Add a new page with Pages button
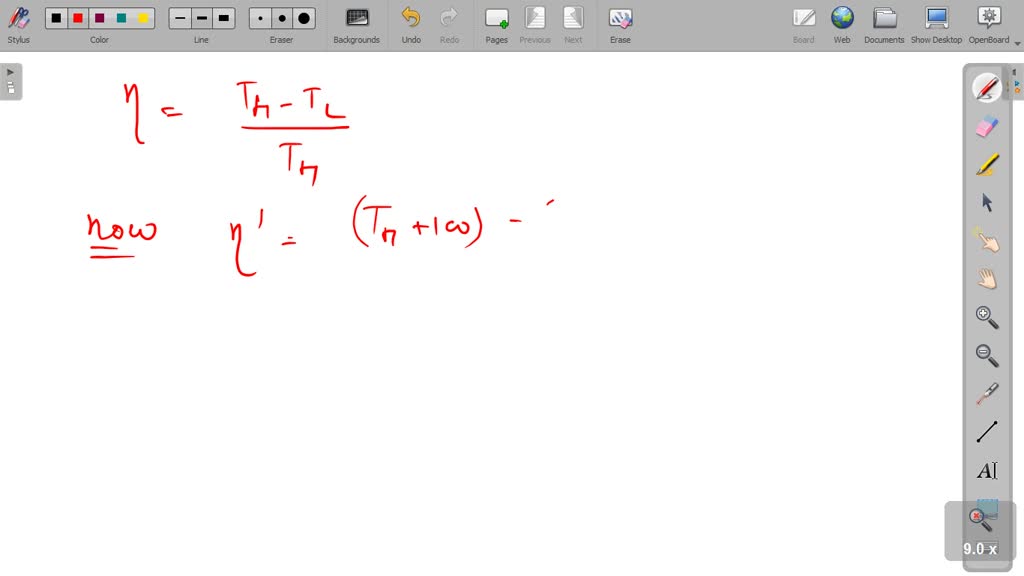 click(496, 20)
